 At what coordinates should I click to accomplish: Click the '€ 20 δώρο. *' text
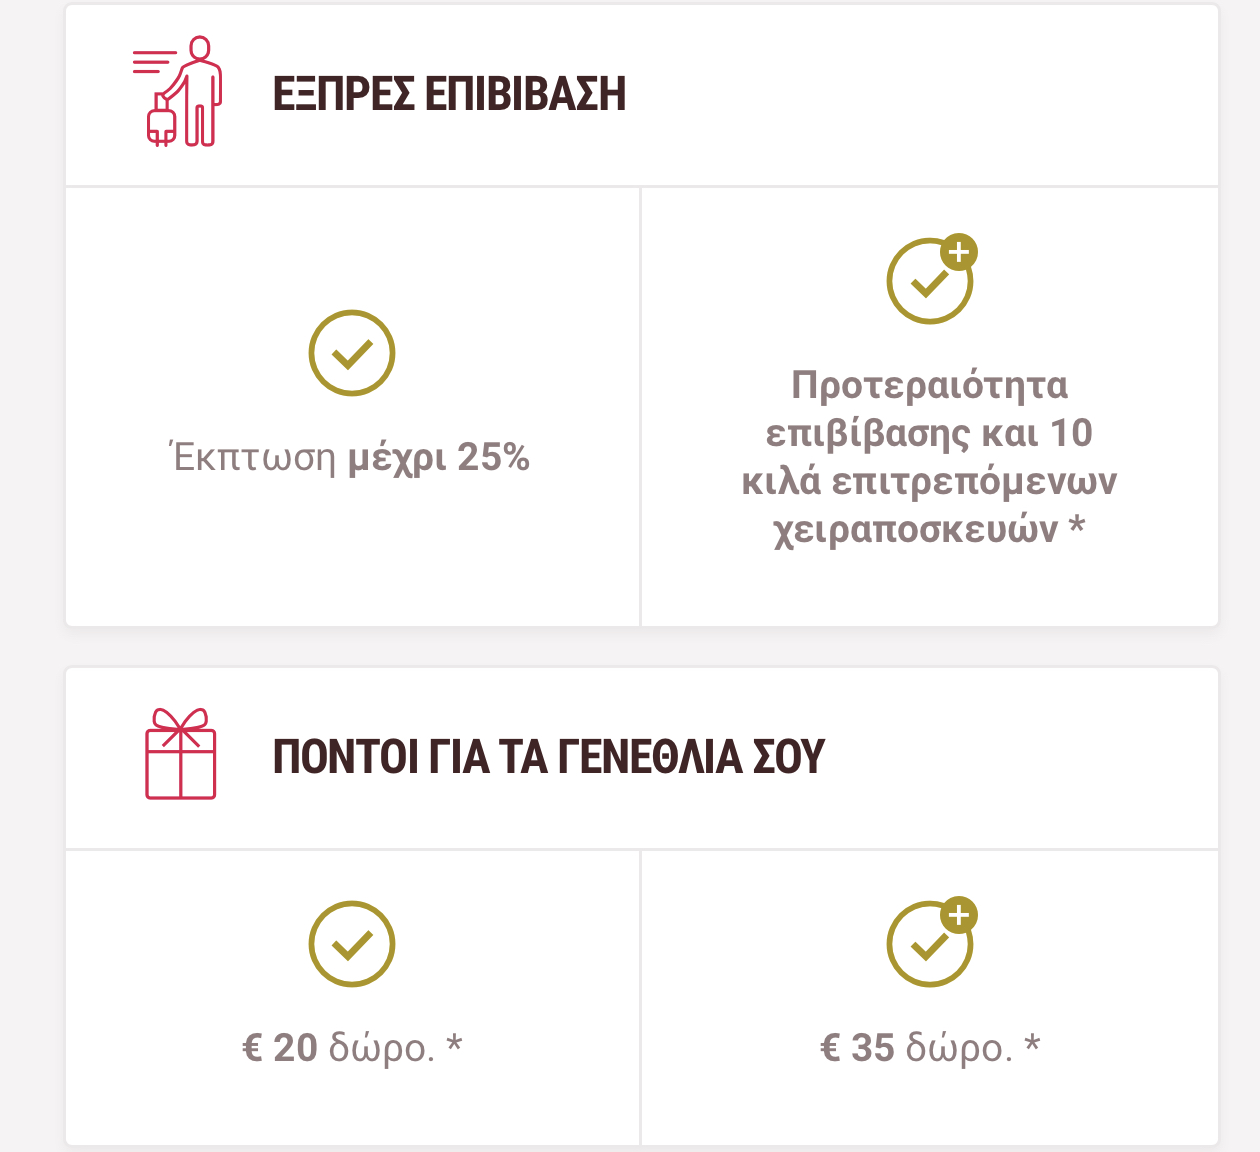coord(352,1048)
